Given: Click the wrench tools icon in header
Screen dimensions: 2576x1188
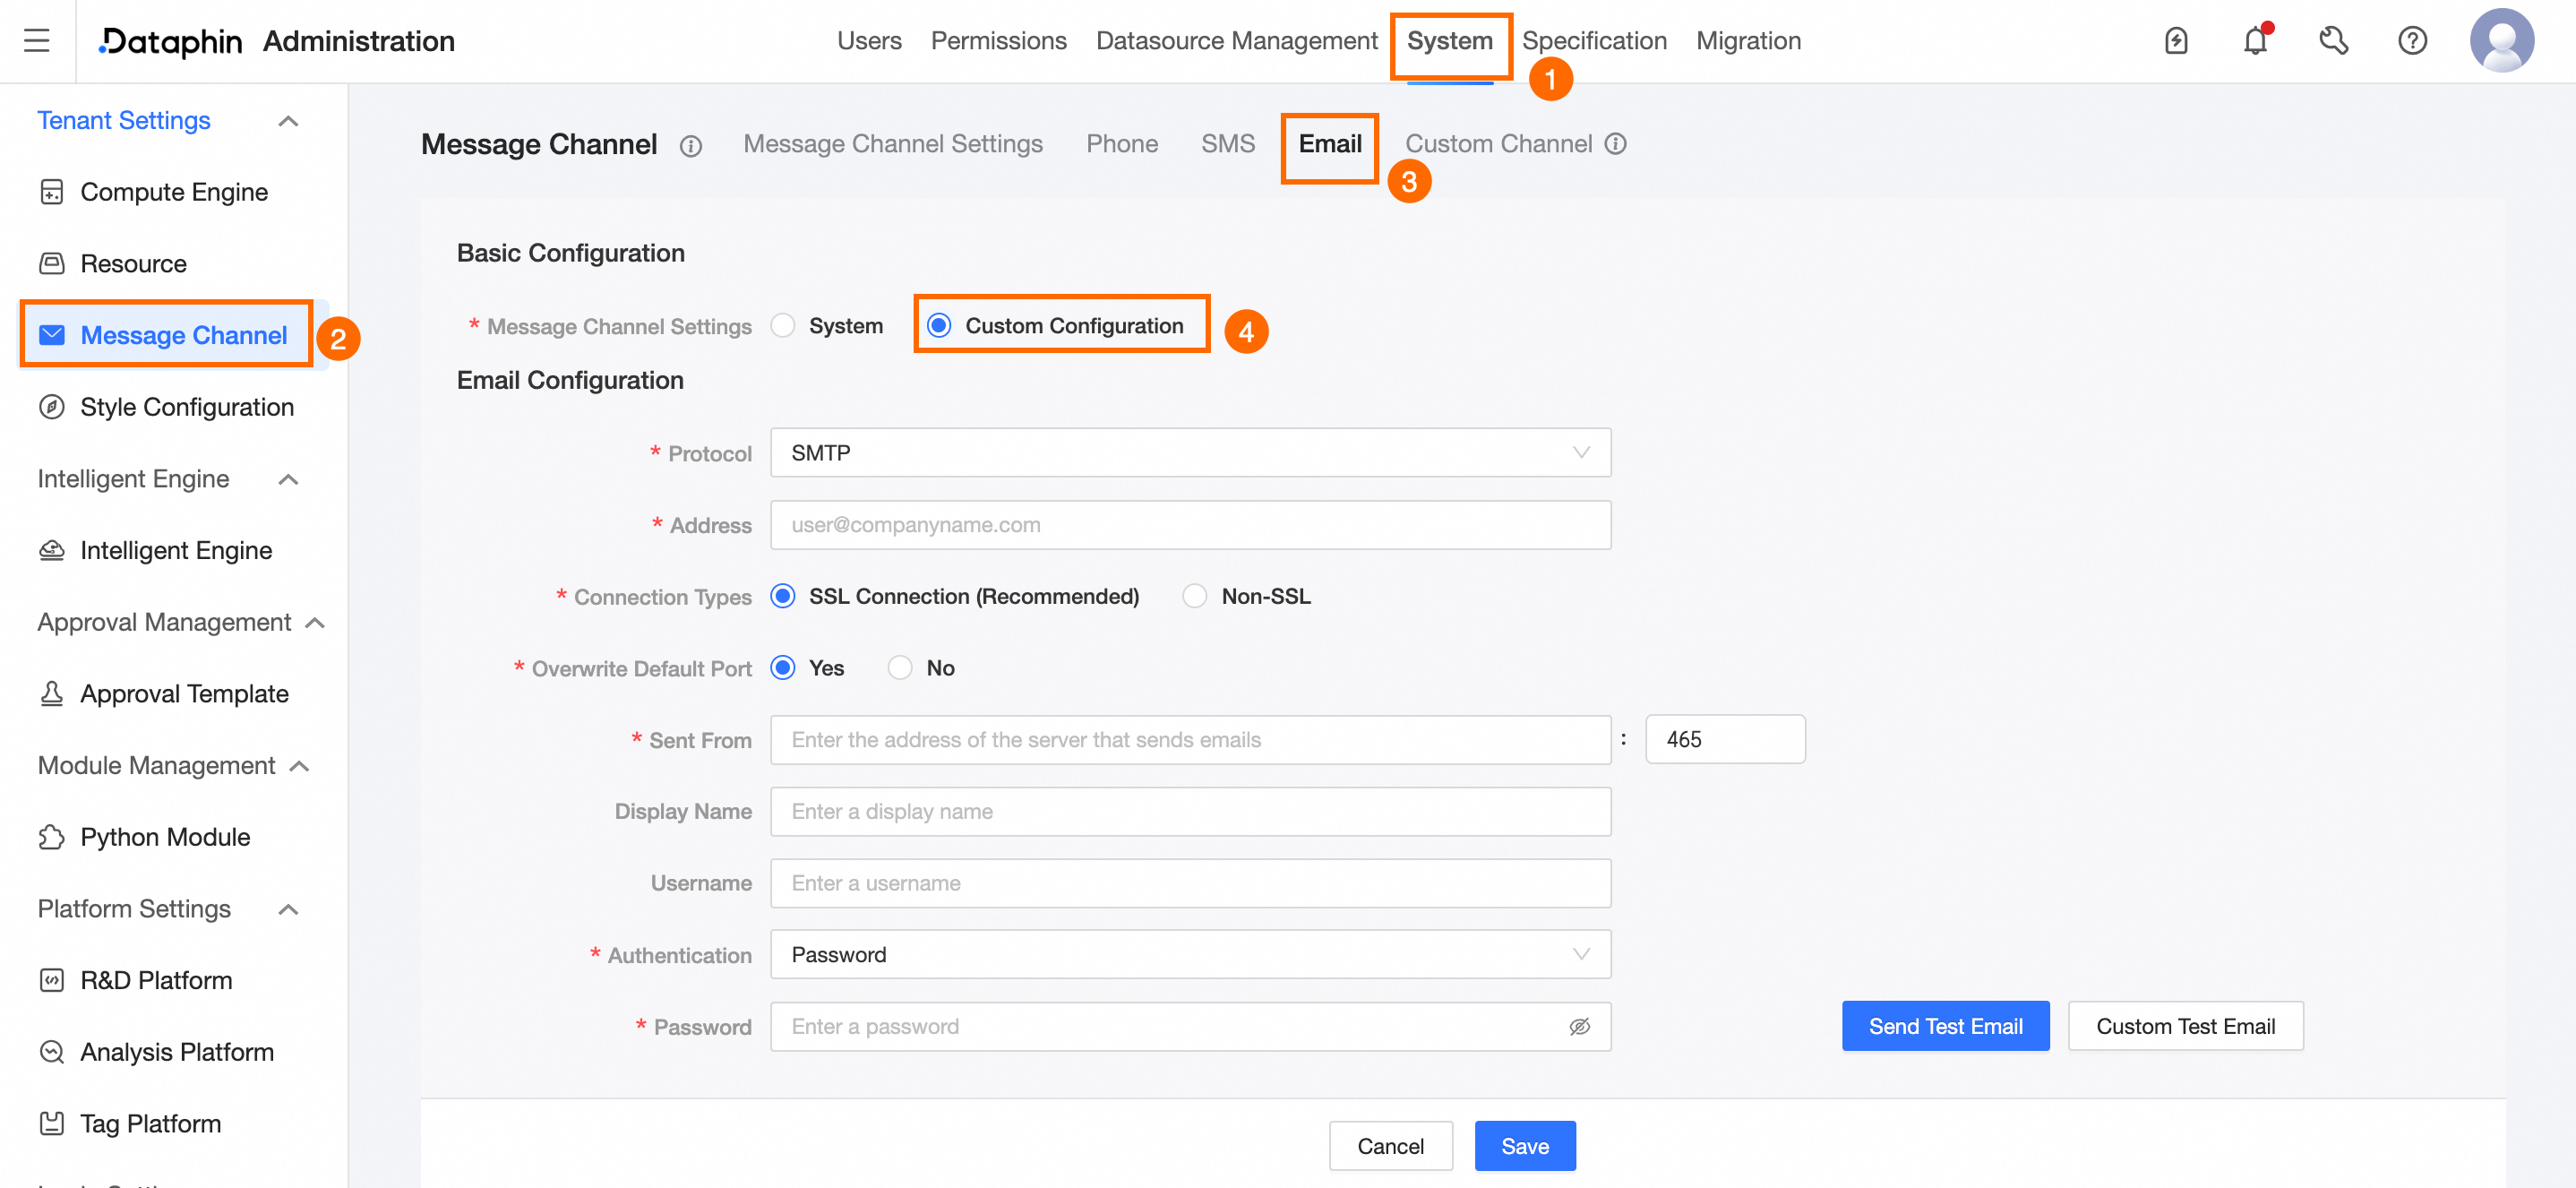Looking at the screenshot, I should point(2333,41).
